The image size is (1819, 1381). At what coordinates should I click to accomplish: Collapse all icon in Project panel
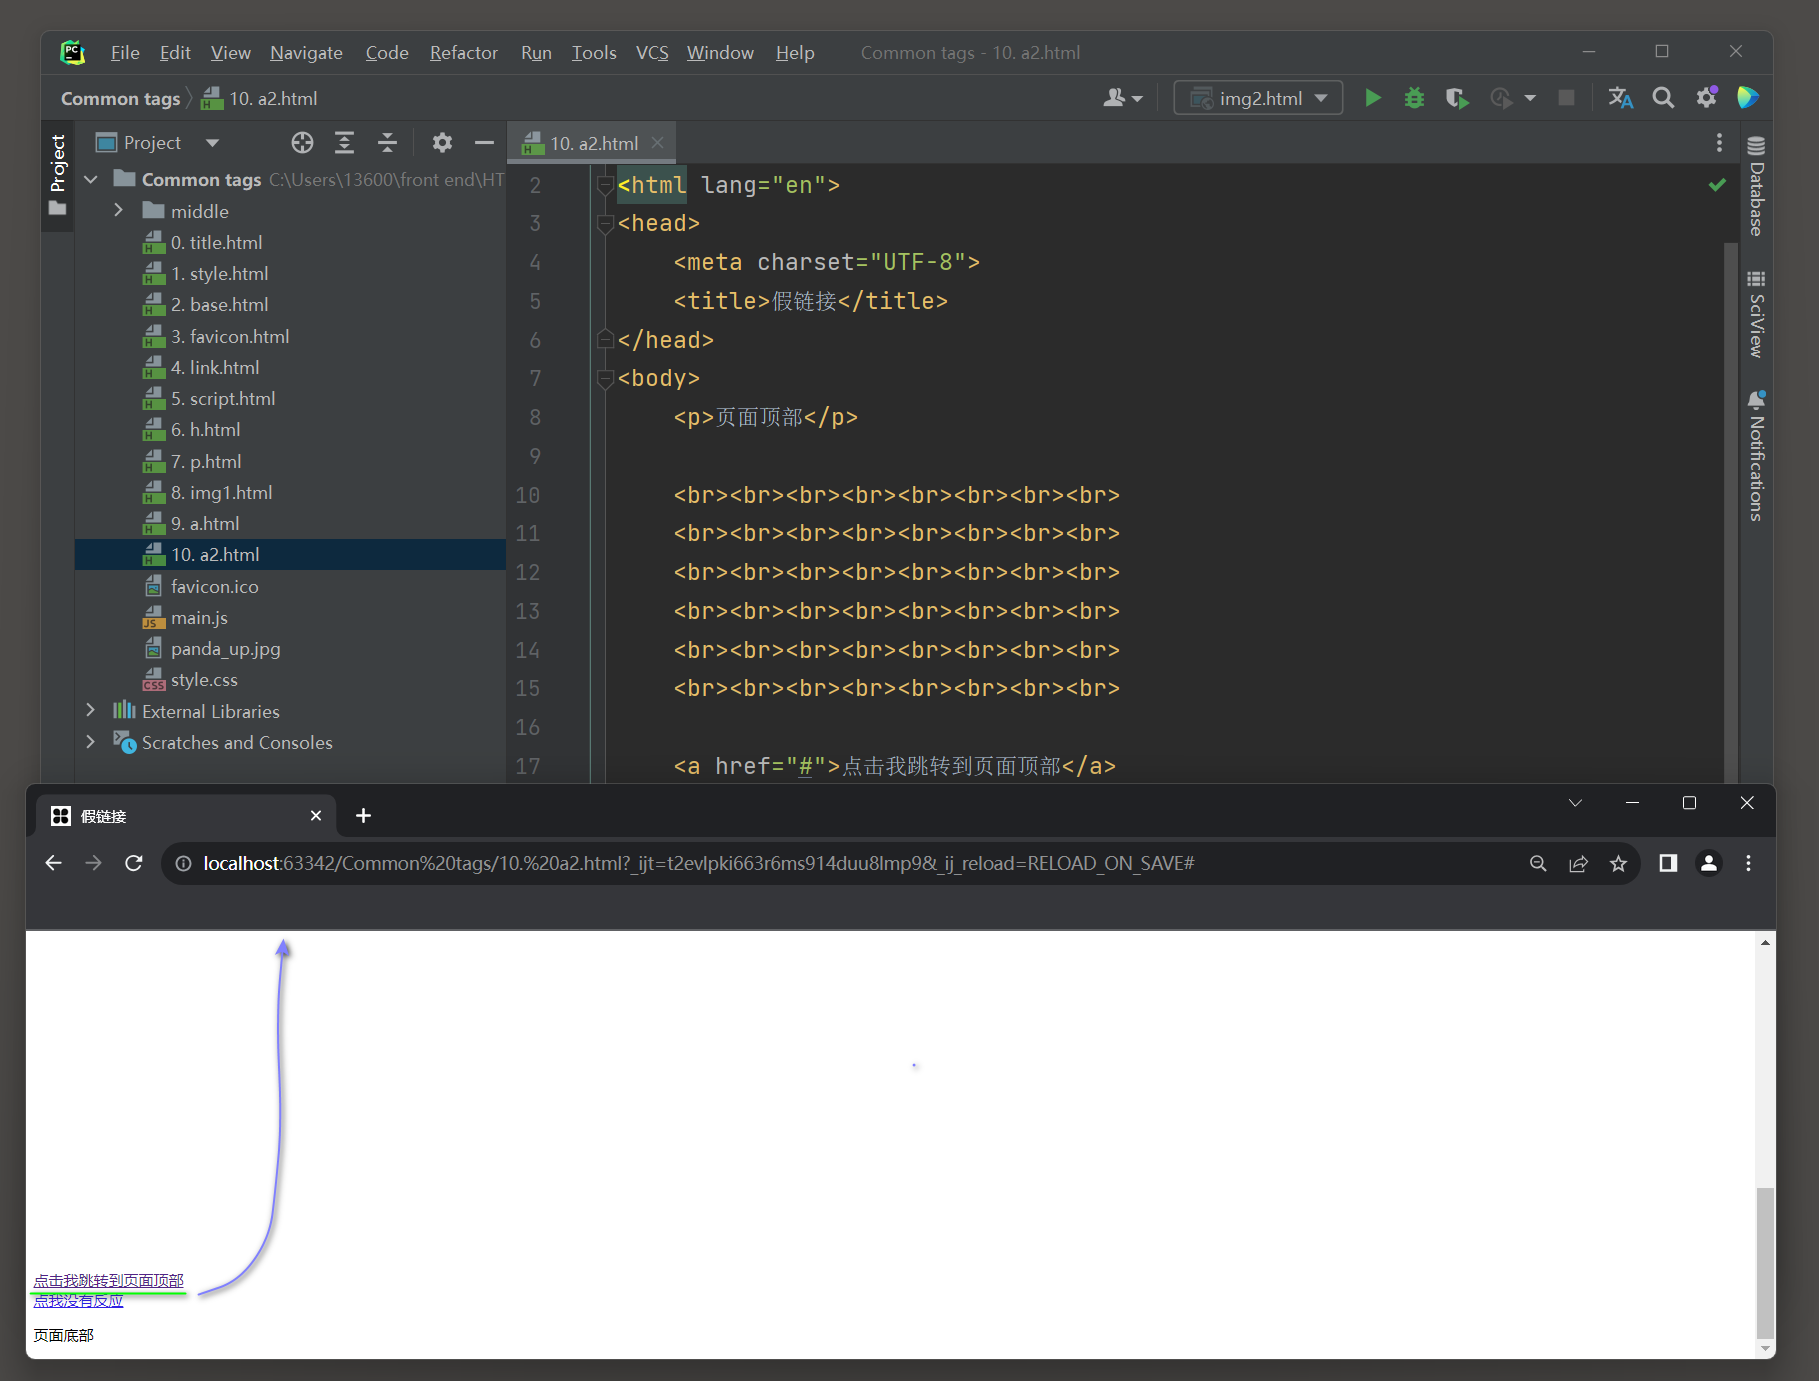[387, 143]
